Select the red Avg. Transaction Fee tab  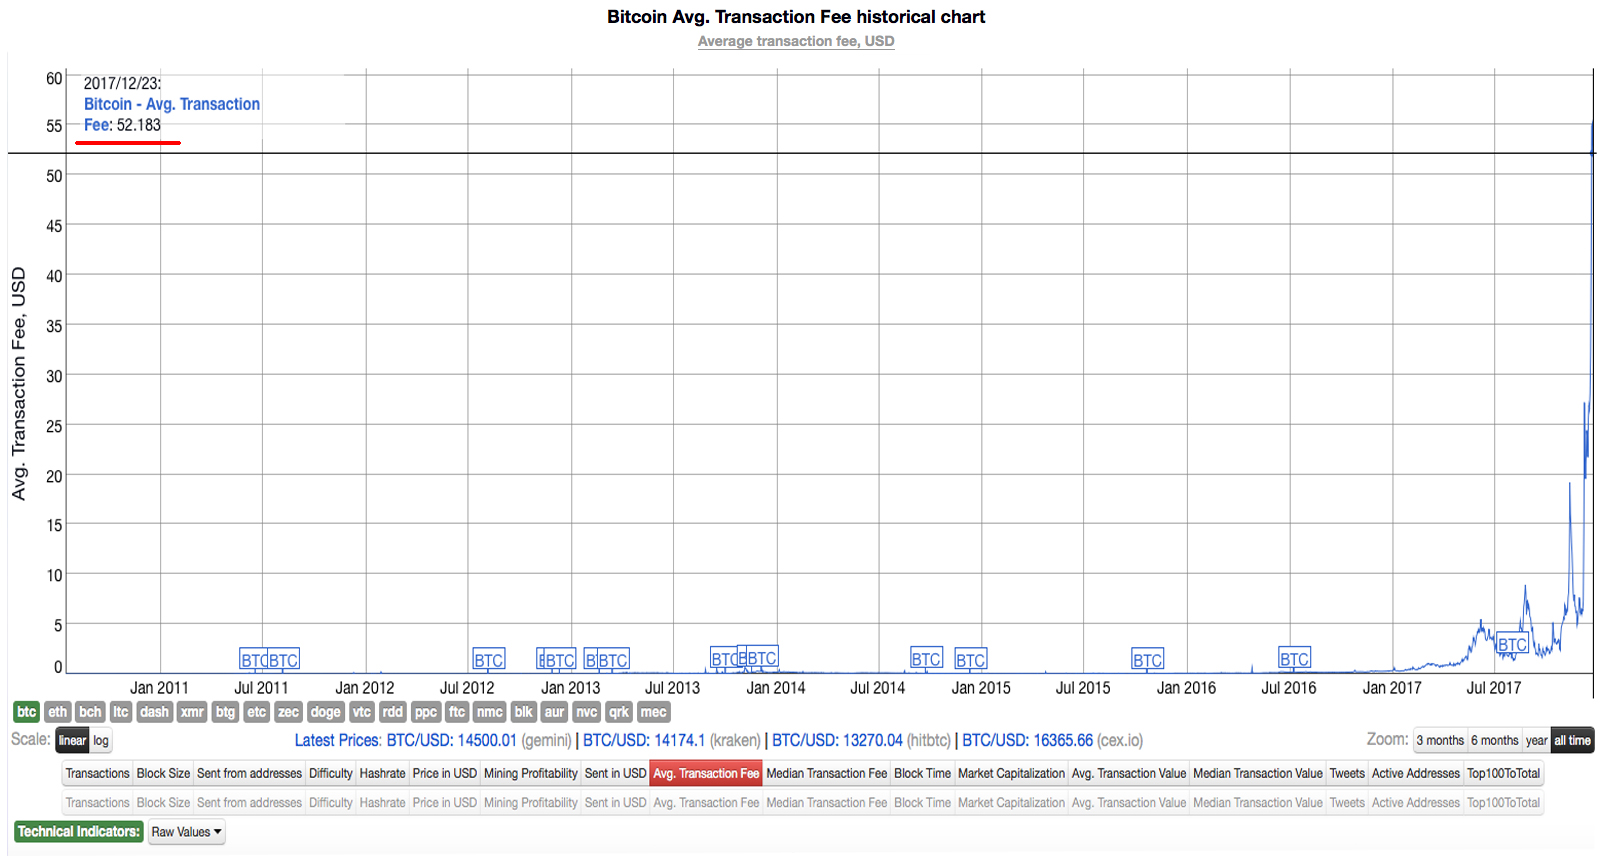(x=706, y=774)
